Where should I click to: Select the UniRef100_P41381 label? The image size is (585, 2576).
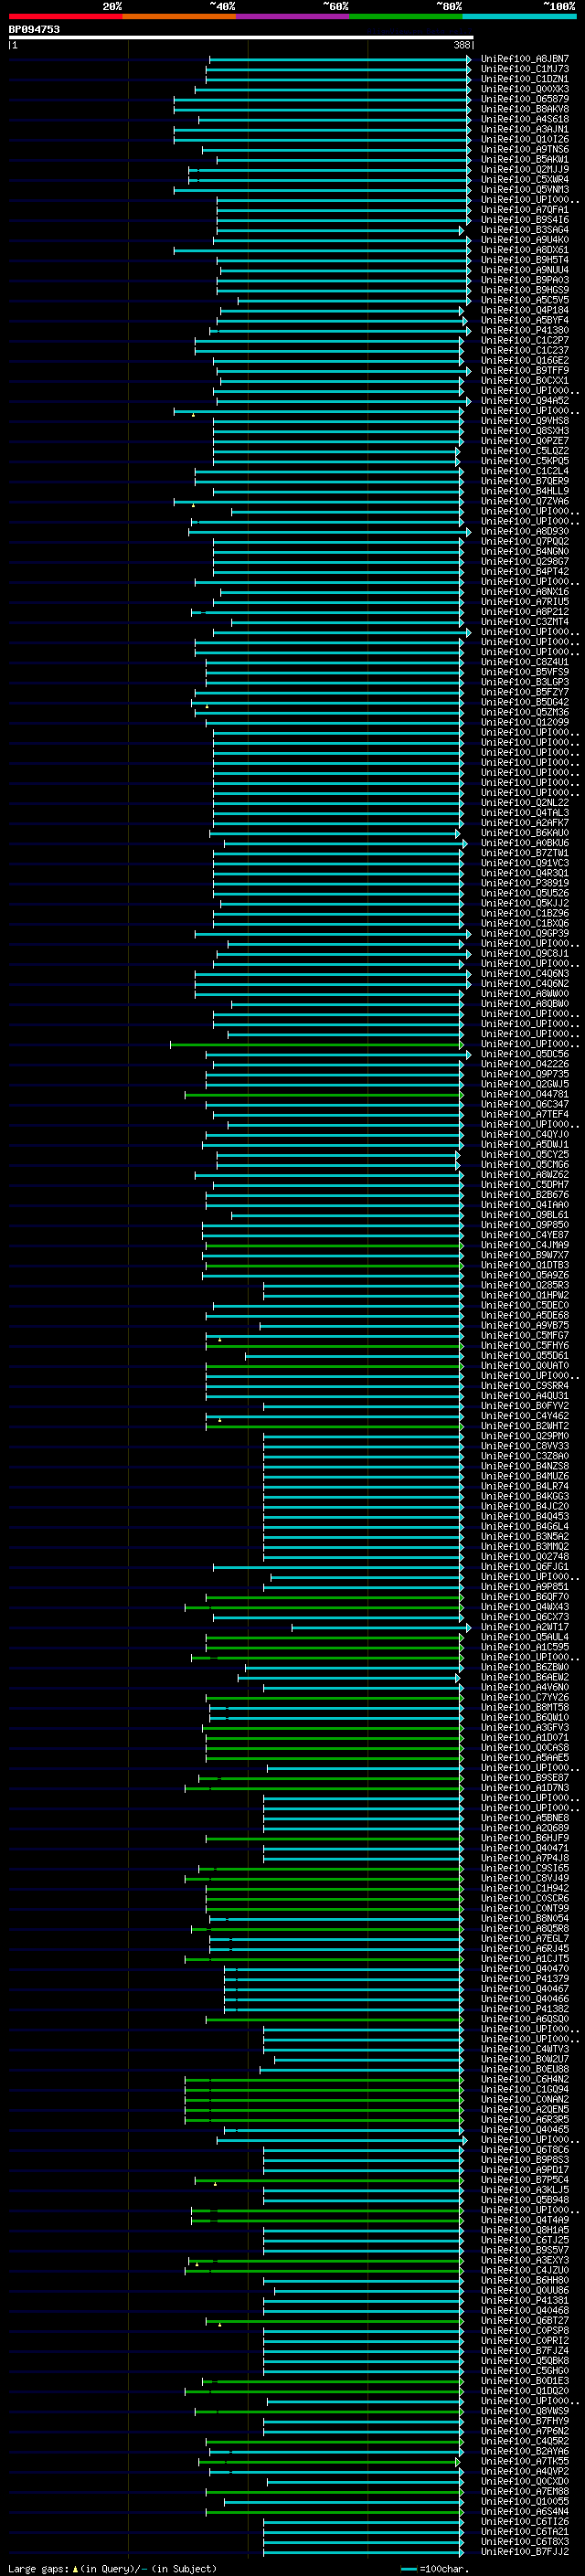coord(524,2300)
